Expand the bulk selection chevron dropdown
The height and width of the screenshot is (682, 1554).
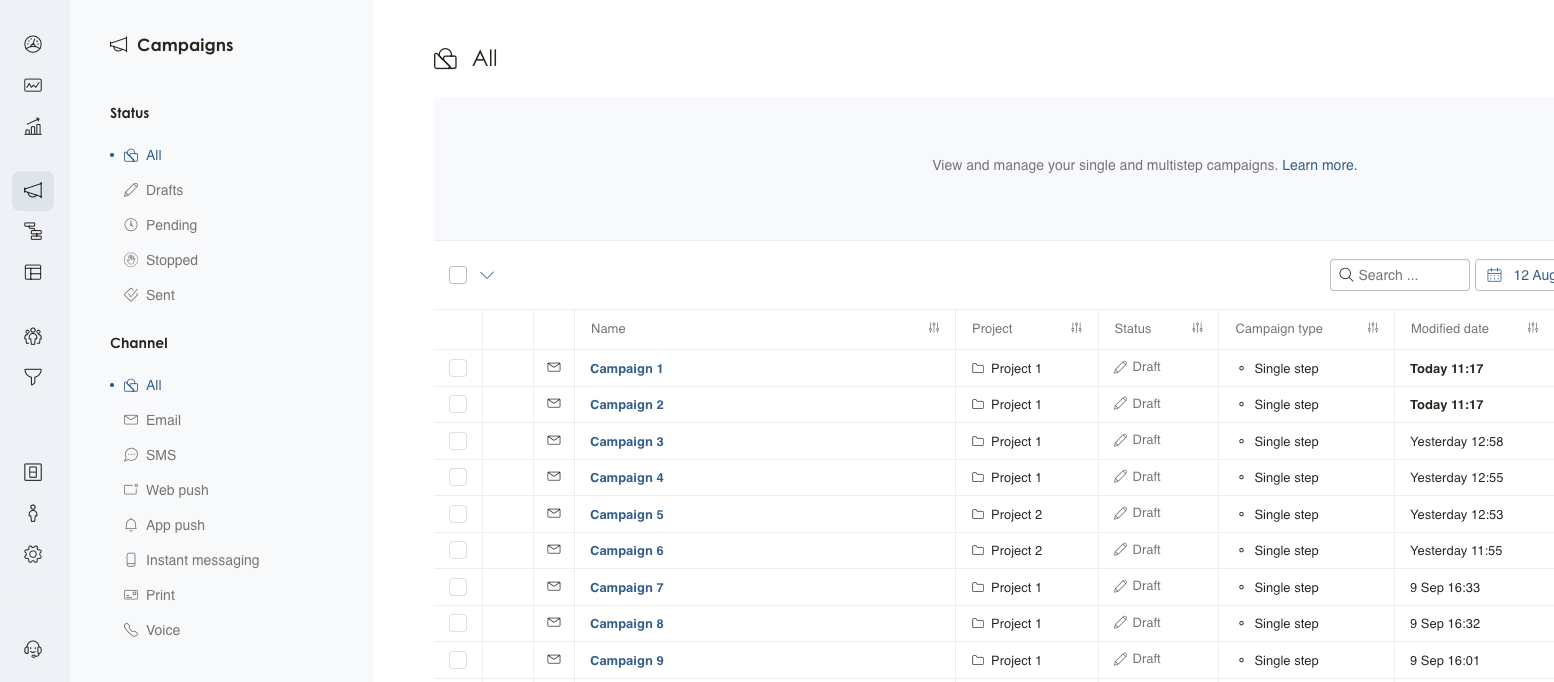pyautogui.click(x=487, y=275)
